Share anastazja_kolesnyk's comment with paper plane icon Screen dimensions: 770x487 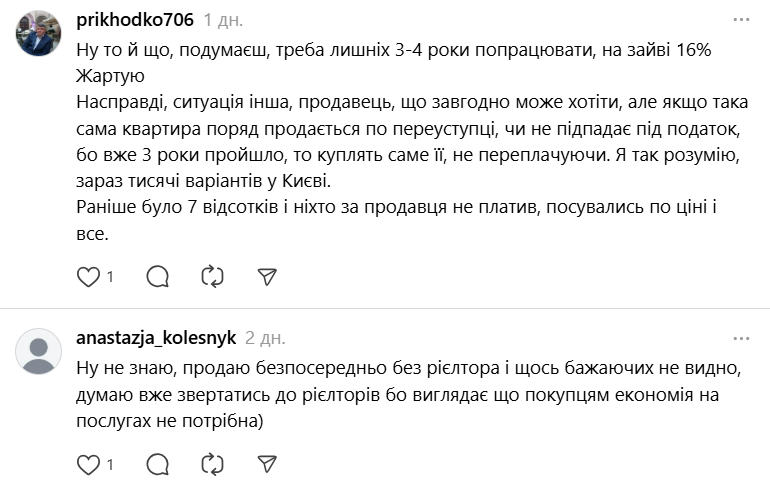pos(266,464)
